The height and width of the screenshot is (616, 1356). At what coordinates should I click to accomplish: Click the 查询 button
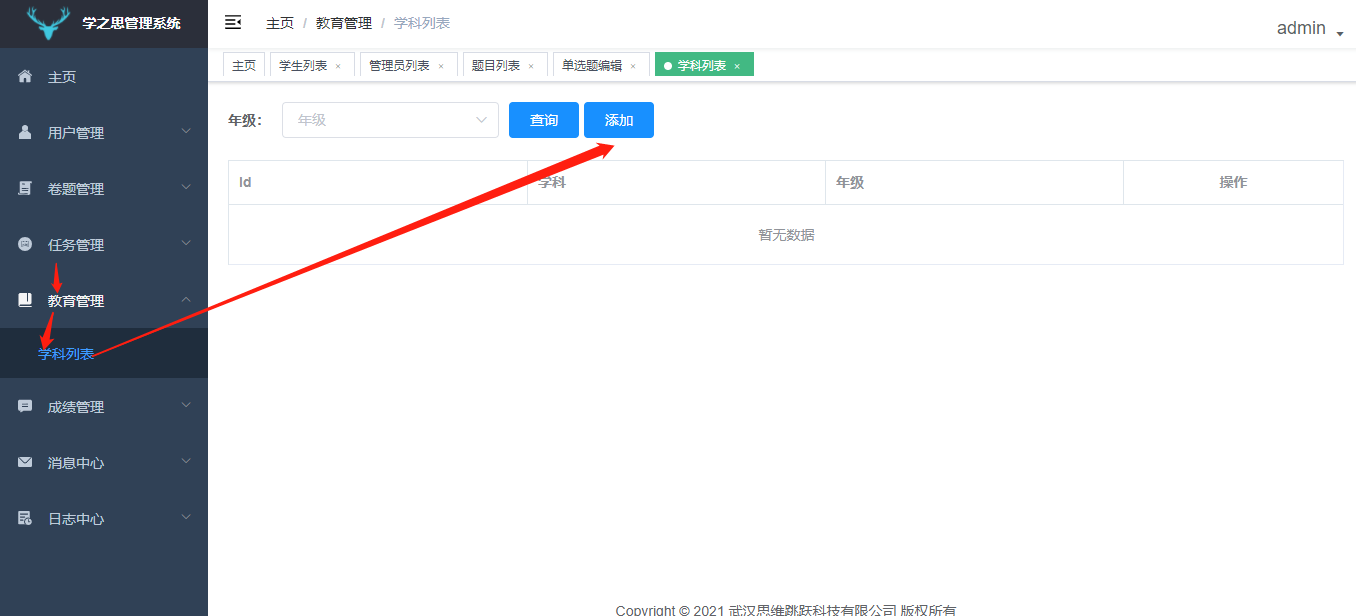pos(544,120)
